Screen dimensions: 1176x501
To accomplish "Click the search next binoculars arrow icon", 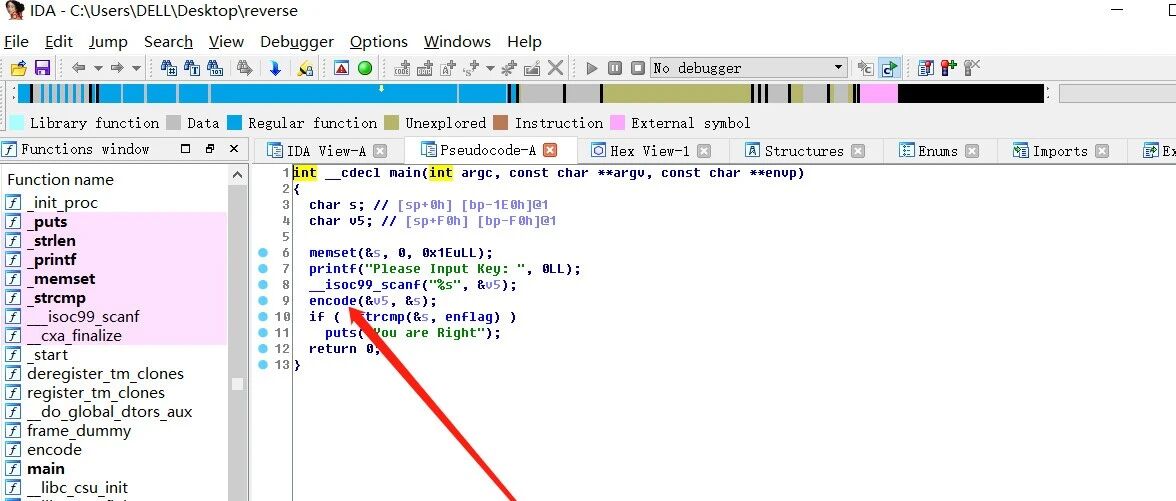I will [x=244, y=68].
